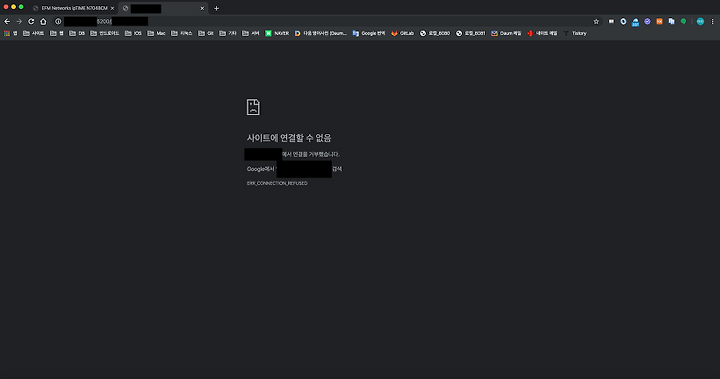This screenshot has width=720, height=379.
Task: Open the 사이트 bookmark folder
Action: coord(34,33)
